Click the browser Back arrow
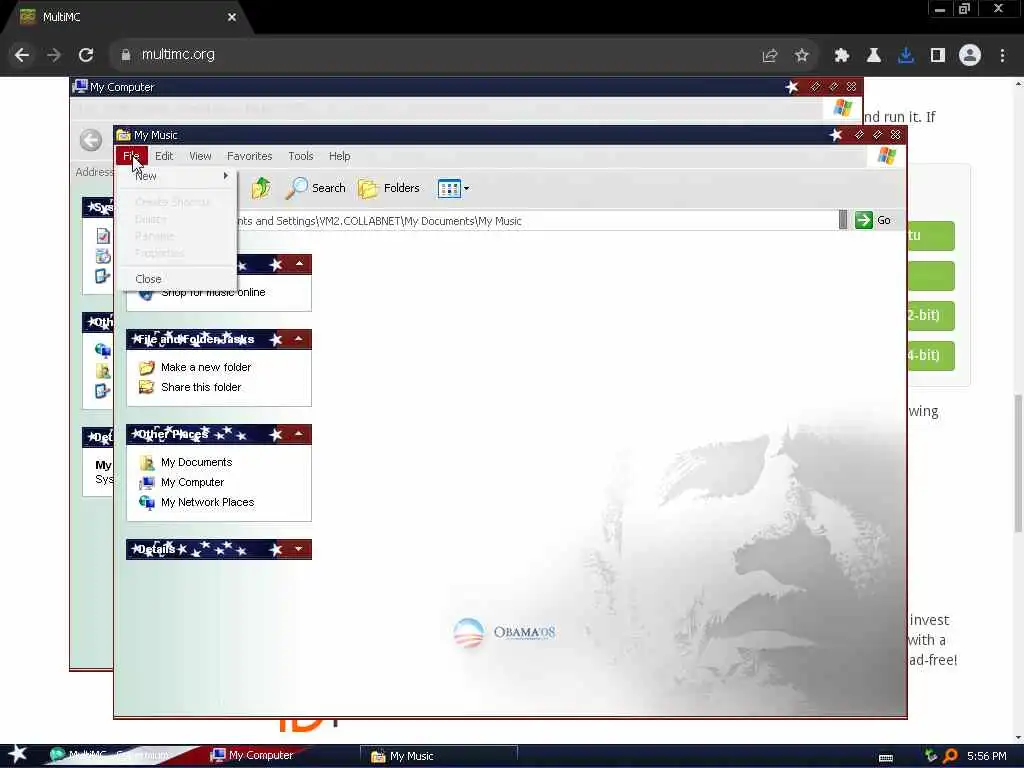This screenshot has height=768, width=1024. (22, 56)
